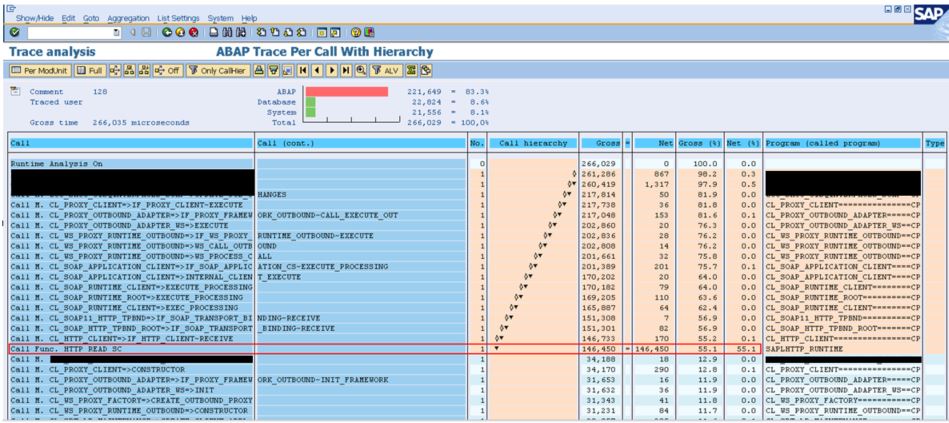Image resolution: width=949 pixels, height=423 pixels.
Task: Click the green Back arrow icon
Action: 166,32
